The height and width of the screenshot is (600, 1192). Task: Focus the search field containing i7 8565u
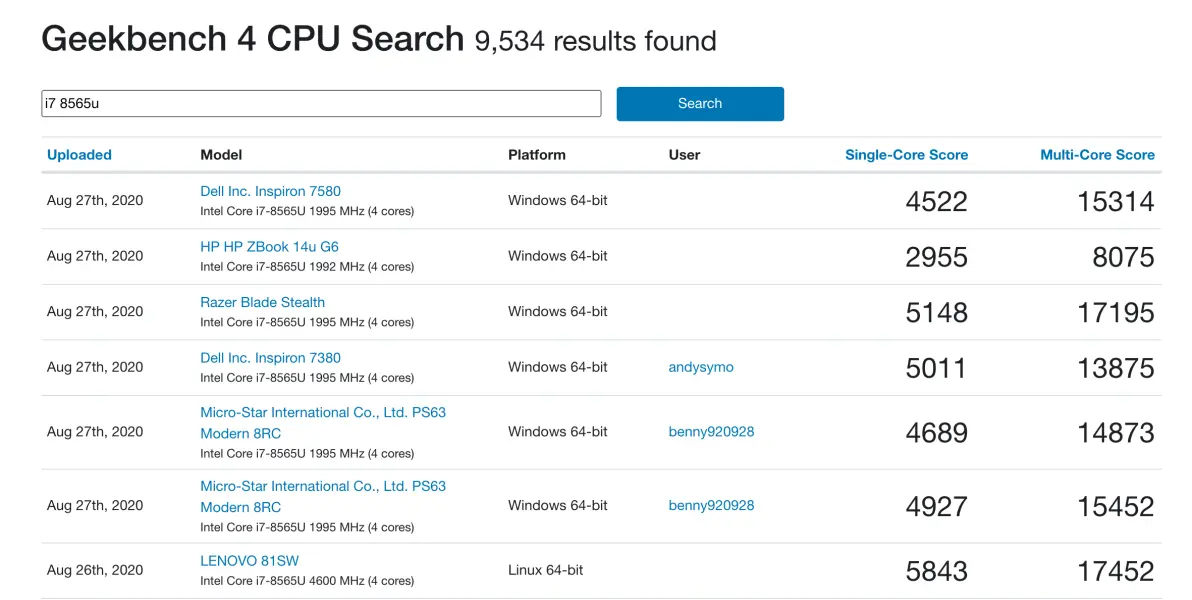(321, 103)
